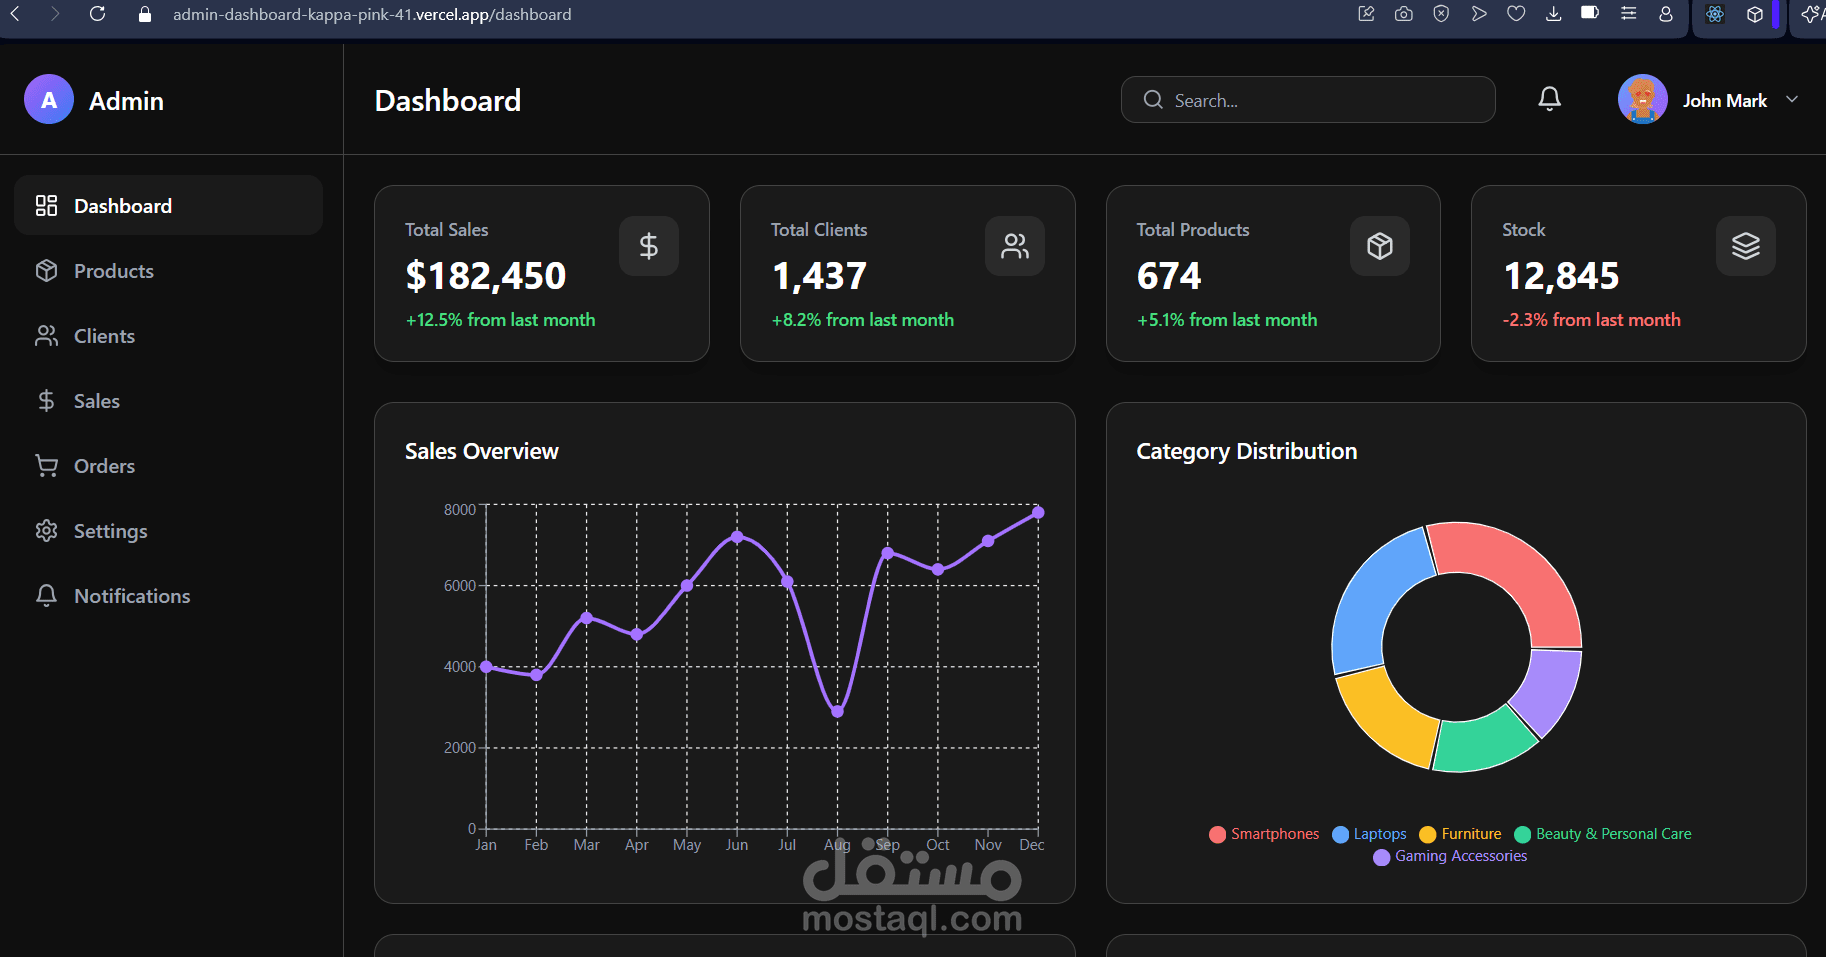Open the React DevTools extension icon

pos(1714,14)
